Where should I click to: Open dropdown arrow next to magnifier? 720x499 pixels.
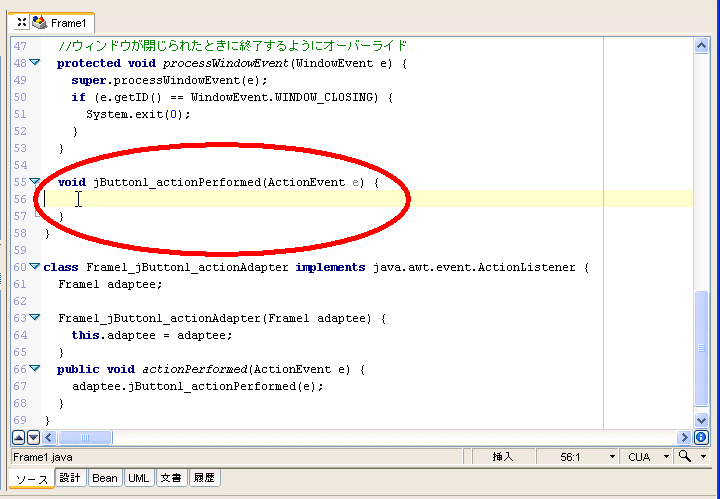tap(703, 457)
